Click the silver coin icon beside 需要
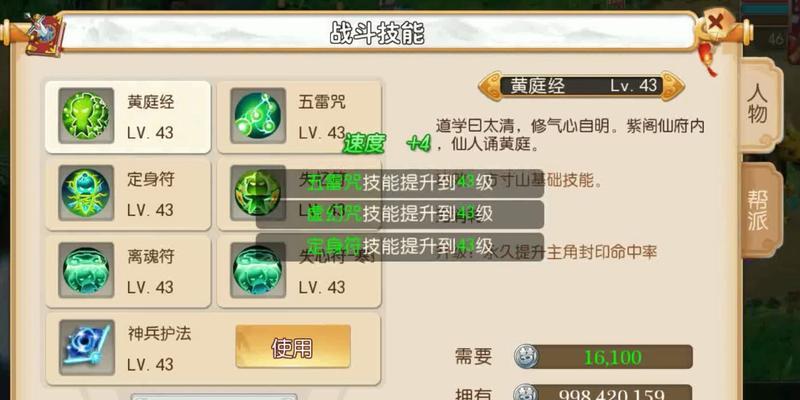The width and height of the screenshot is (800, 400). 526,357
